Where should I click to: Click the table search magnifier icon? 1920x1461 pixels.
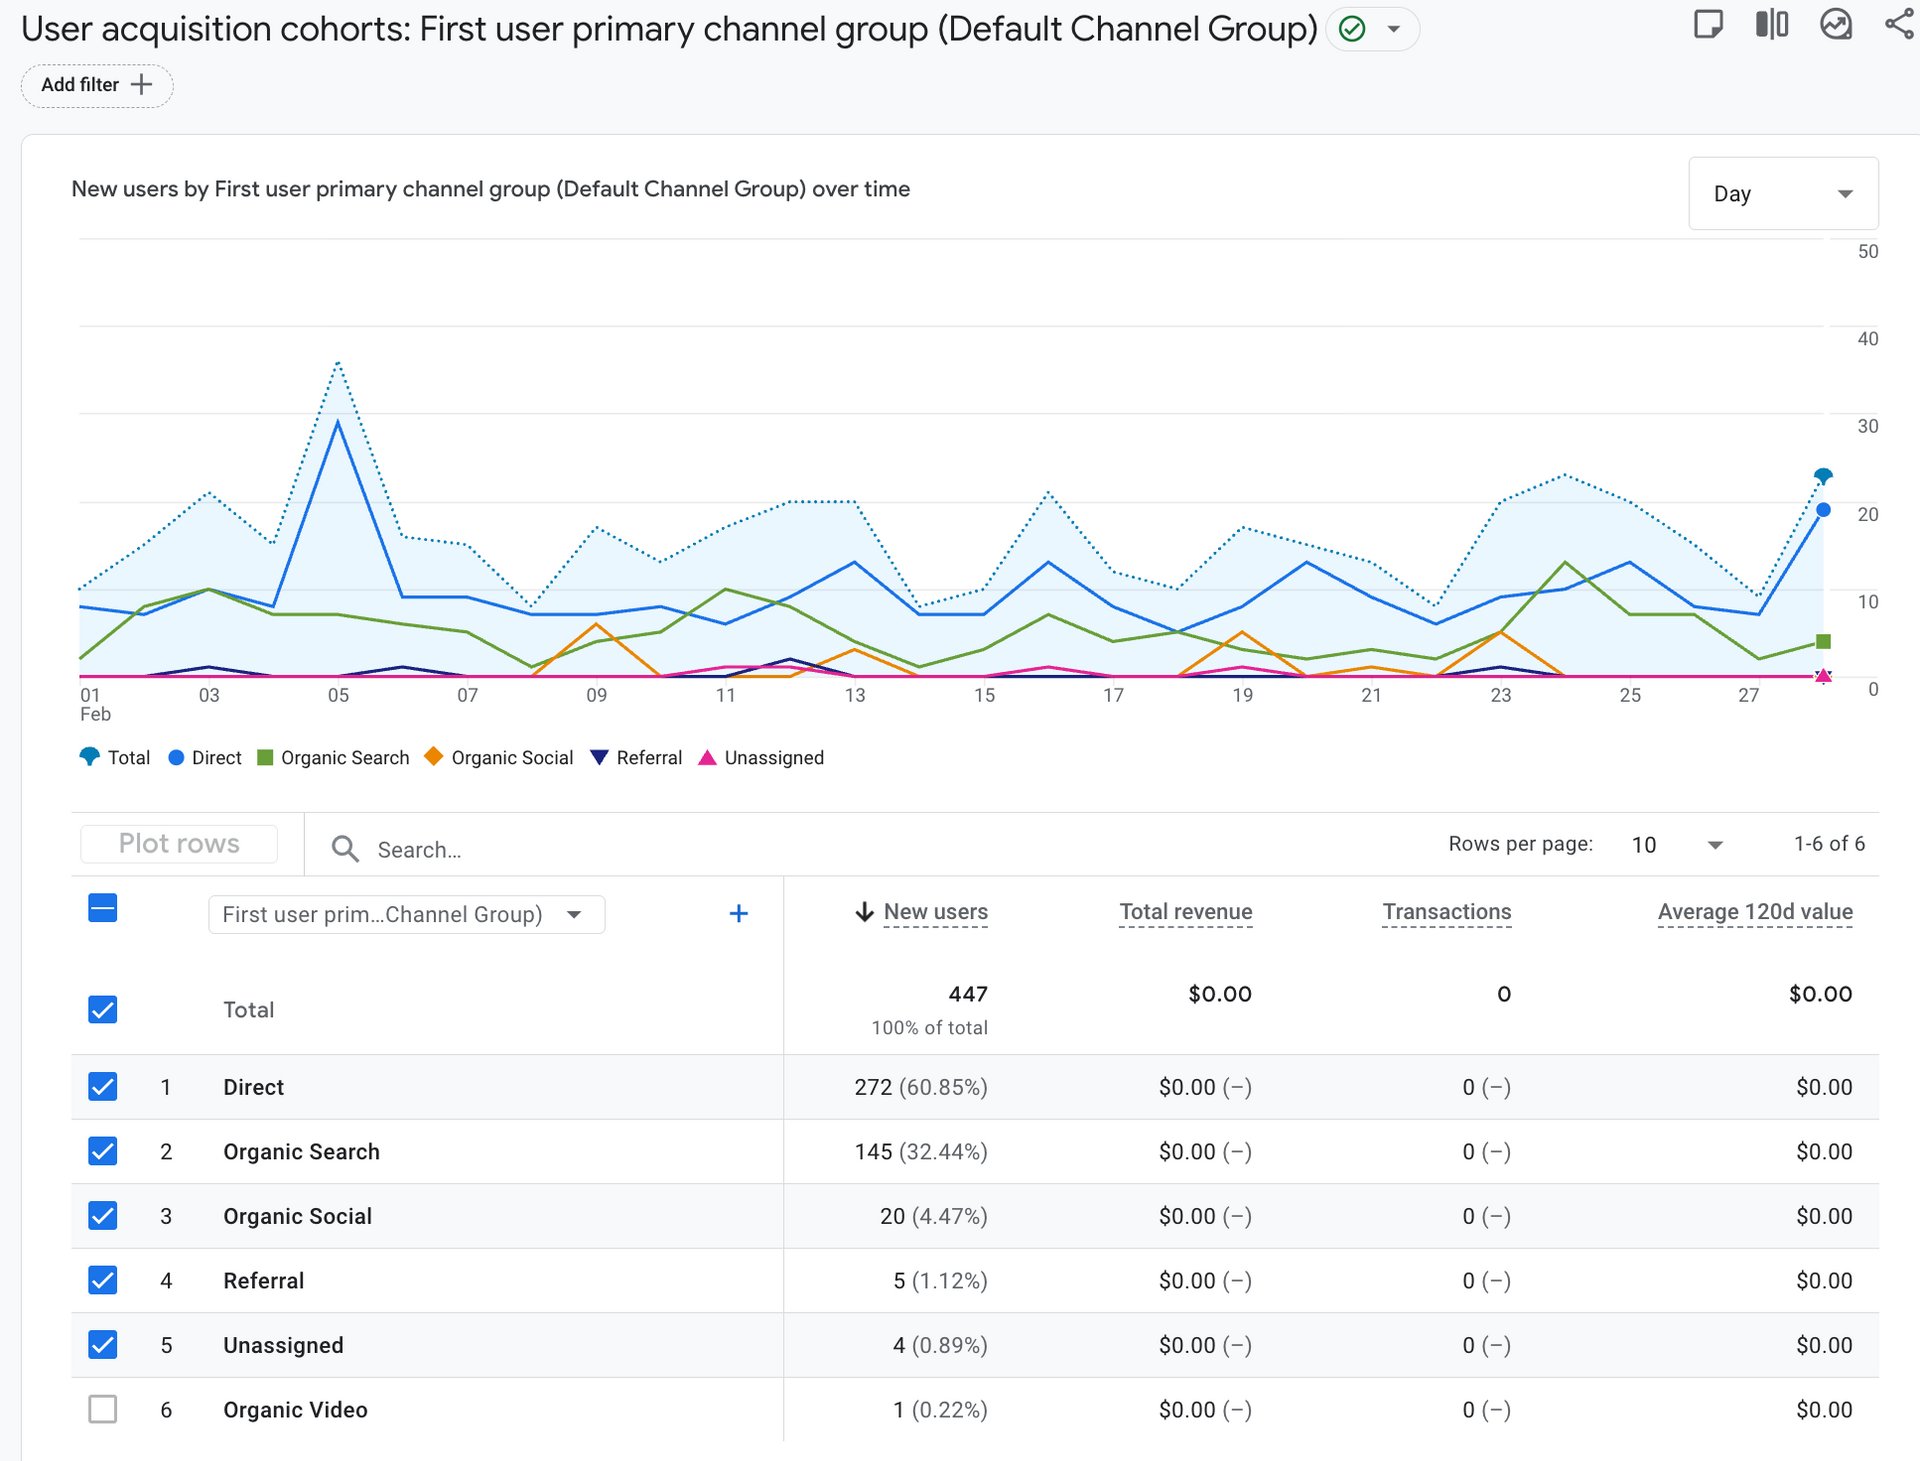tap(345, 849)
